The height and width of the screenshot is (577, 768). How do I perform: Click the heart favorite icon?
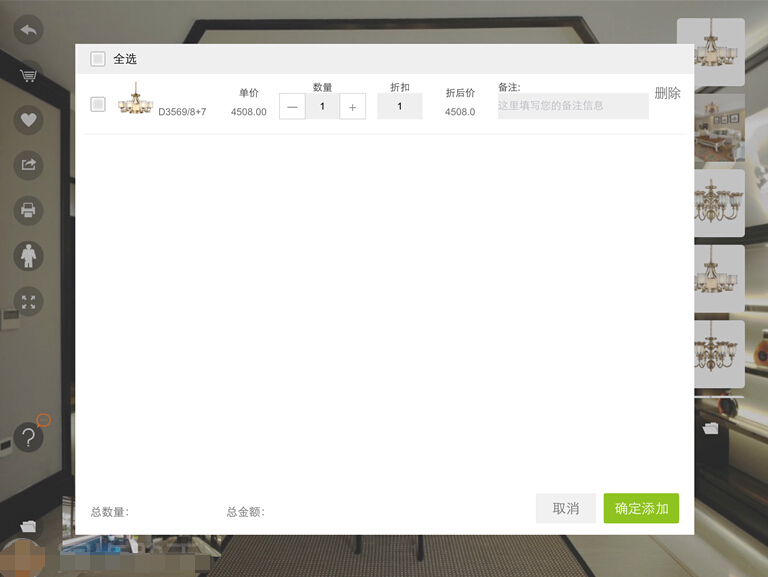coord(28,120)
